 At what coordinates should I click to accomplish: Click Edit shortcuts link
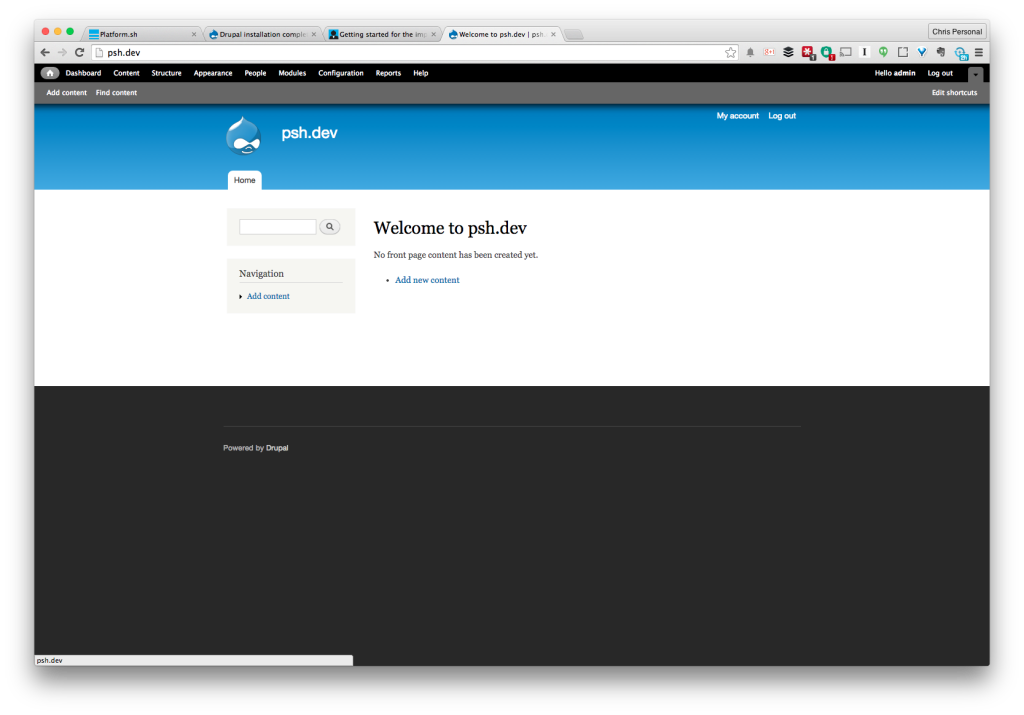[954, 93]
